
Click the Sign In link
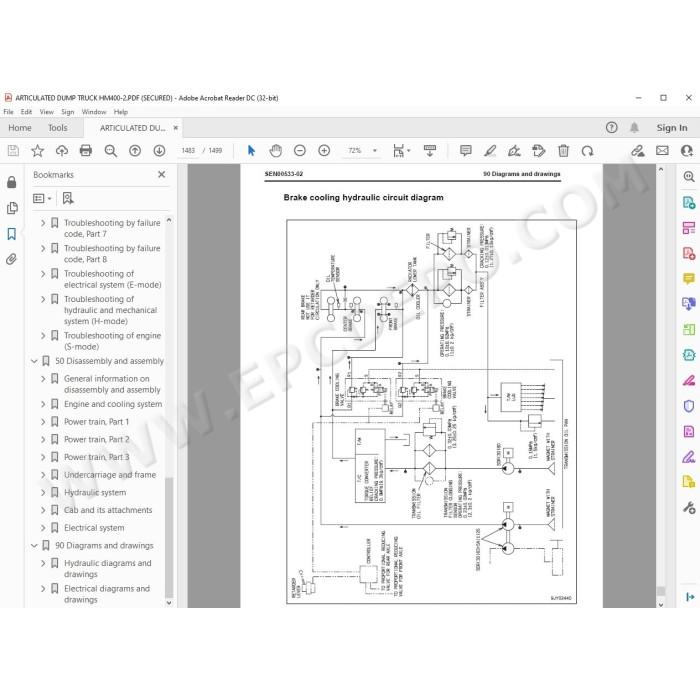(671, 128)
